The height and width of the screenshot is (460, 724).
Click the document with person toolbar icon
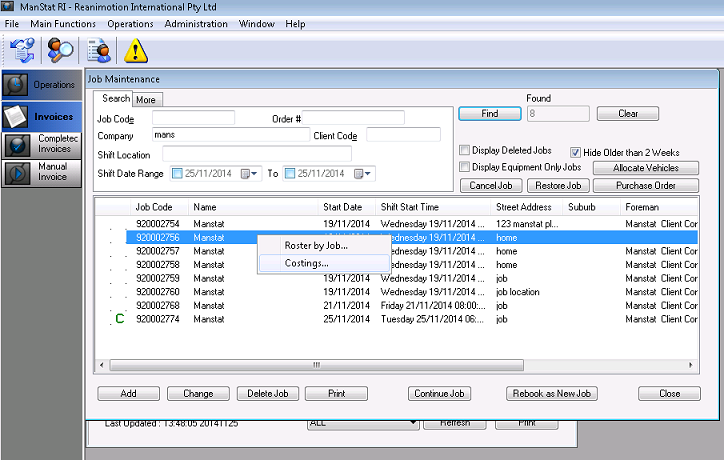(98, 50)
